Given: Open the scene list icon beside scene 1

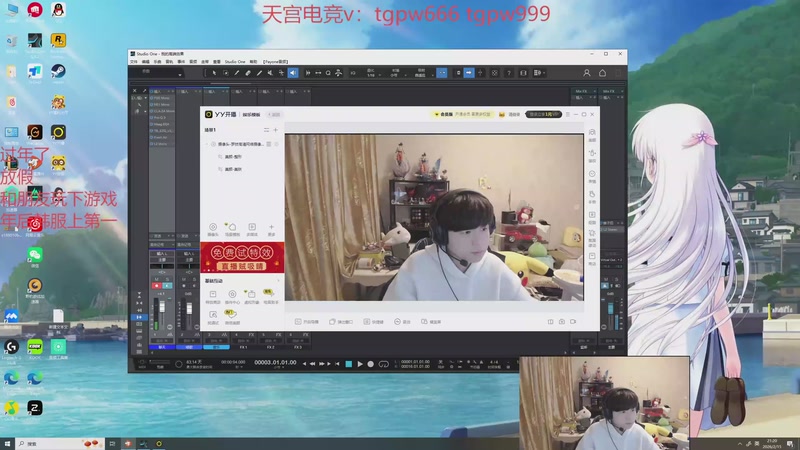Looking at the screenshot, I should 266,130.
